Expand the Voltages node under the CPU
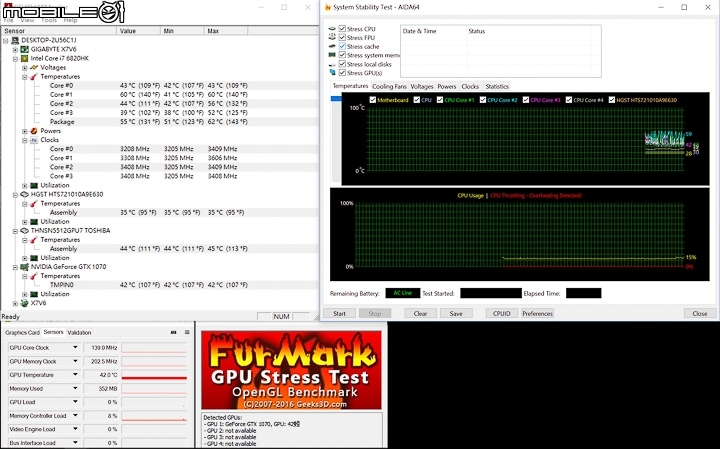 (24, 68)
